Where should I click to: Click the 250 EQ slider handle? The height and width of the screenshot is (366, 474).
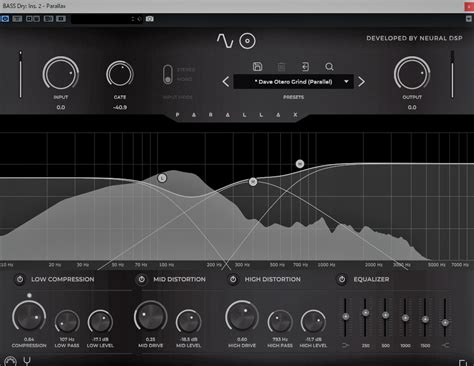365,313
